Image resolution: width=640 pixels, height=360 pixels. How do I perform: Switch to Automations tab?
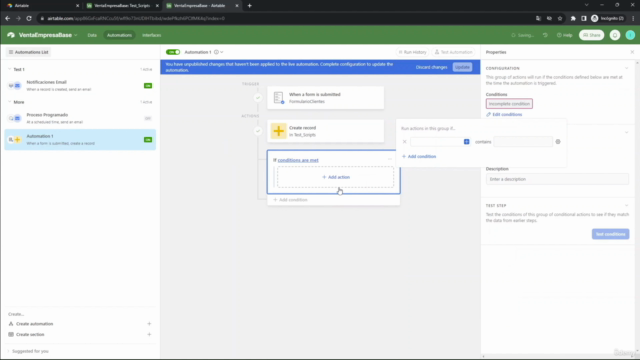119,36
